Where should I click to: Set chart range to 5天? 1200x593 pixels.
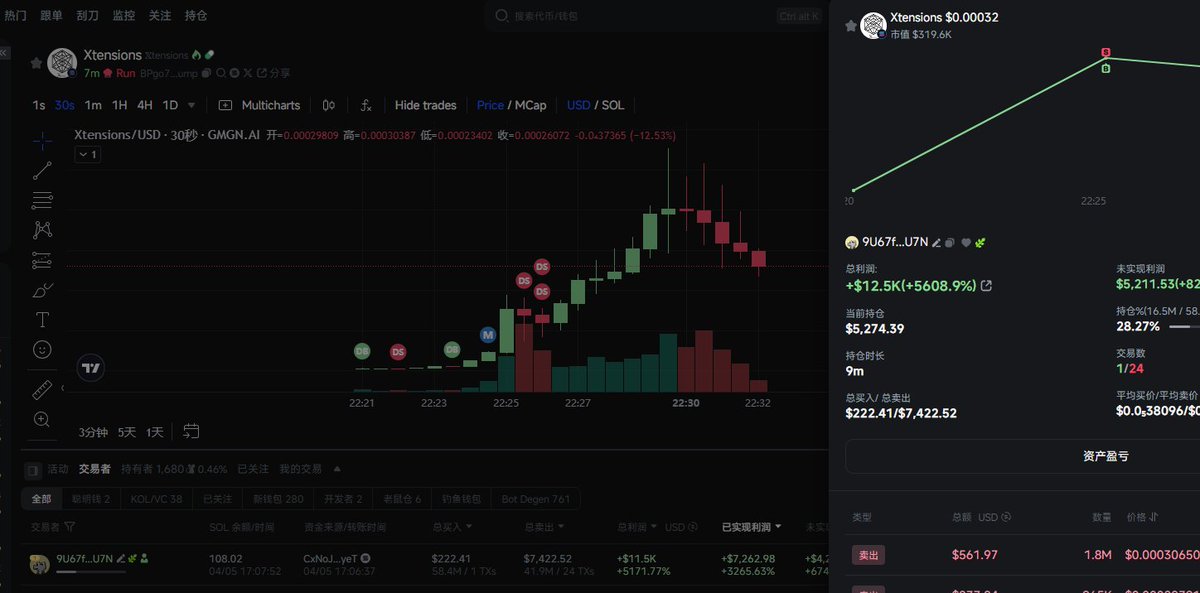point(126,432)
